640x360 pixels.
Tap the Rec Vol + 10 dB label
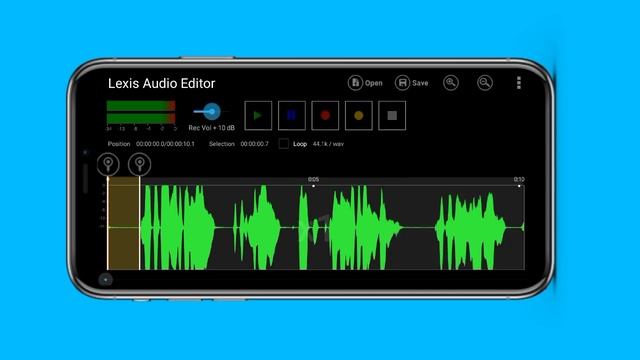[211, 128]
